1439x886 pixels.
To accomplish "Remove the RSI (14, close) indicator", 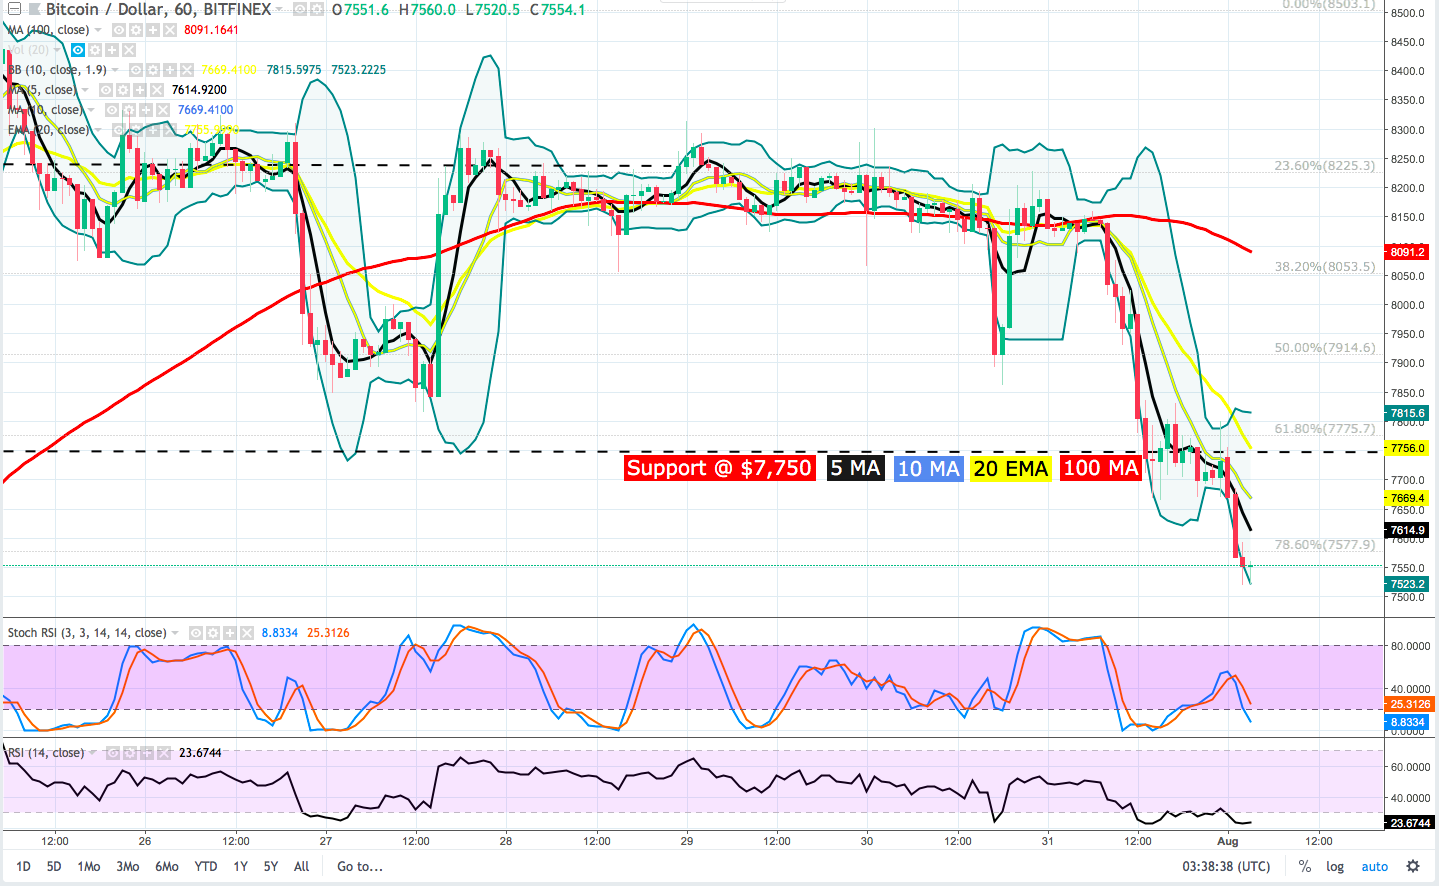I will 164,753.
